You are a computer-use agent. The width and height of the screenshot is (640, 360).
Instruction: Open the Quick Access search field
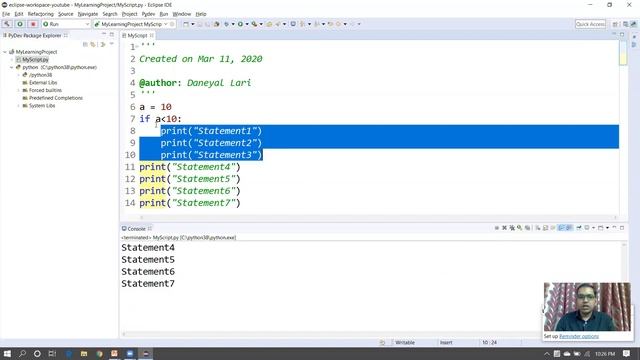click(x=590, y=24)
